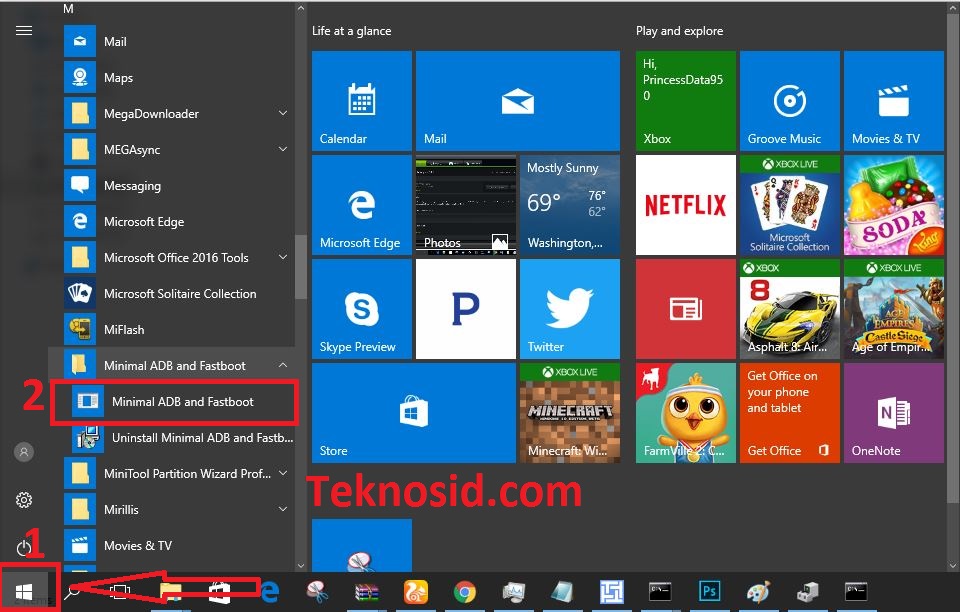Open the Twitter tile
Viewport: 960px width, 612px height.
[x=570, y=308]
